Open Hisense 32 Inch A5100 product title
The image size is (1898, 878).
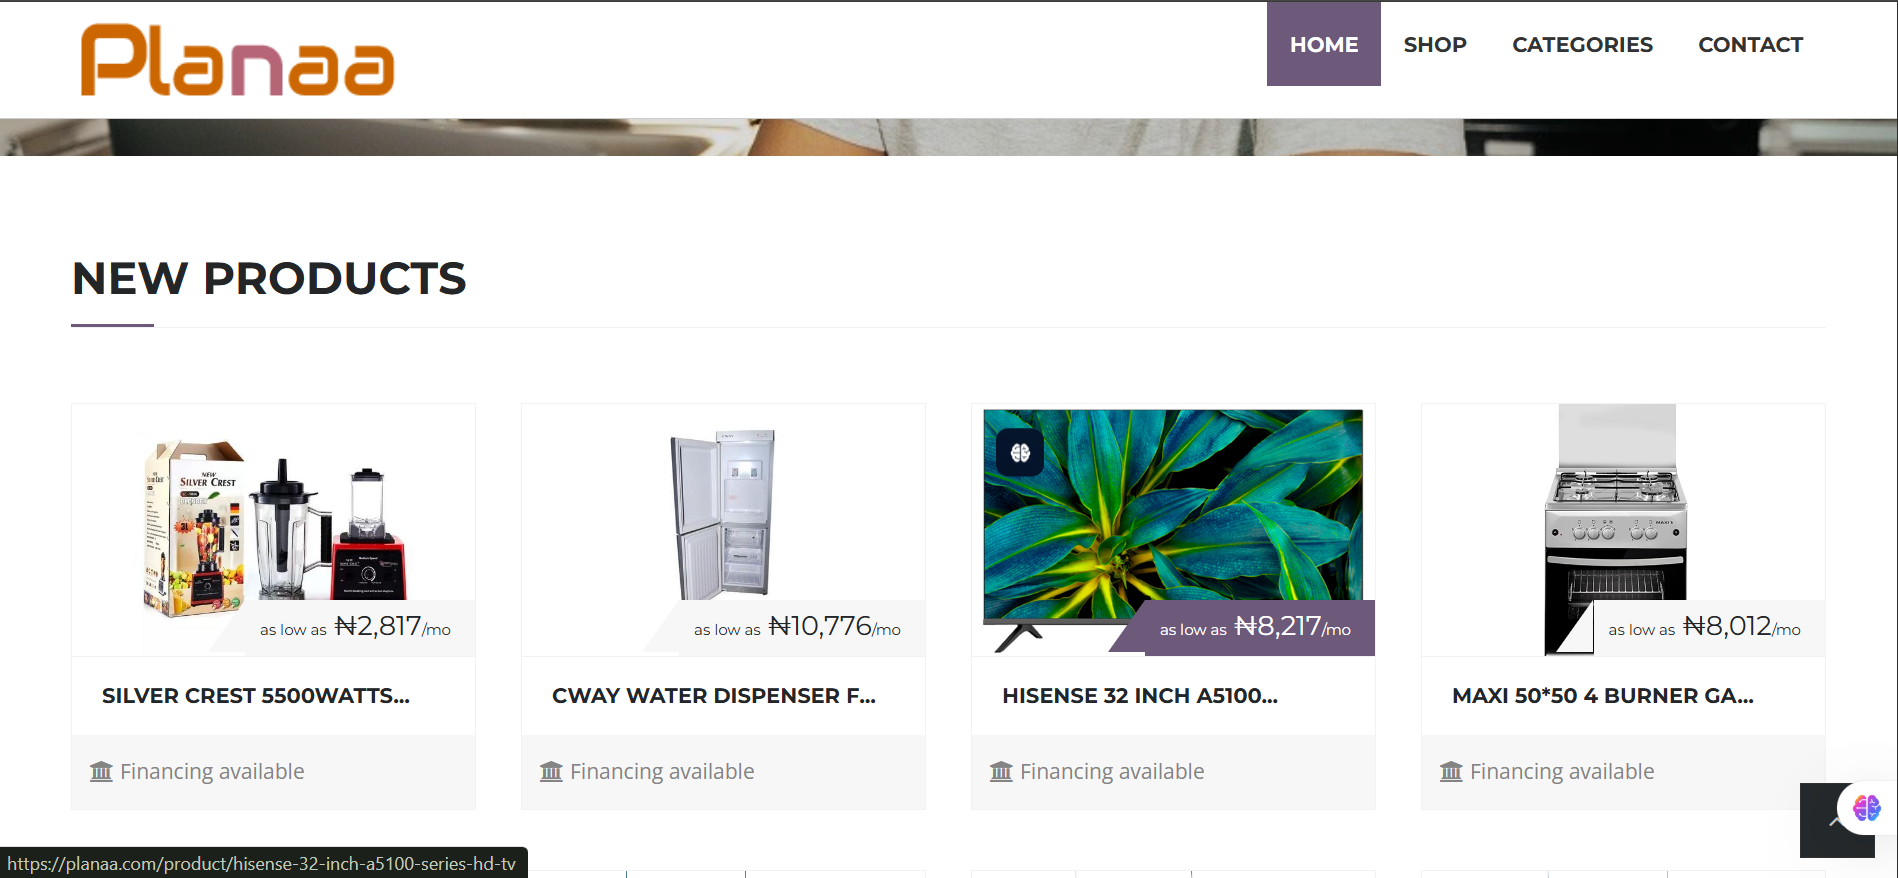coord(1140,696)
